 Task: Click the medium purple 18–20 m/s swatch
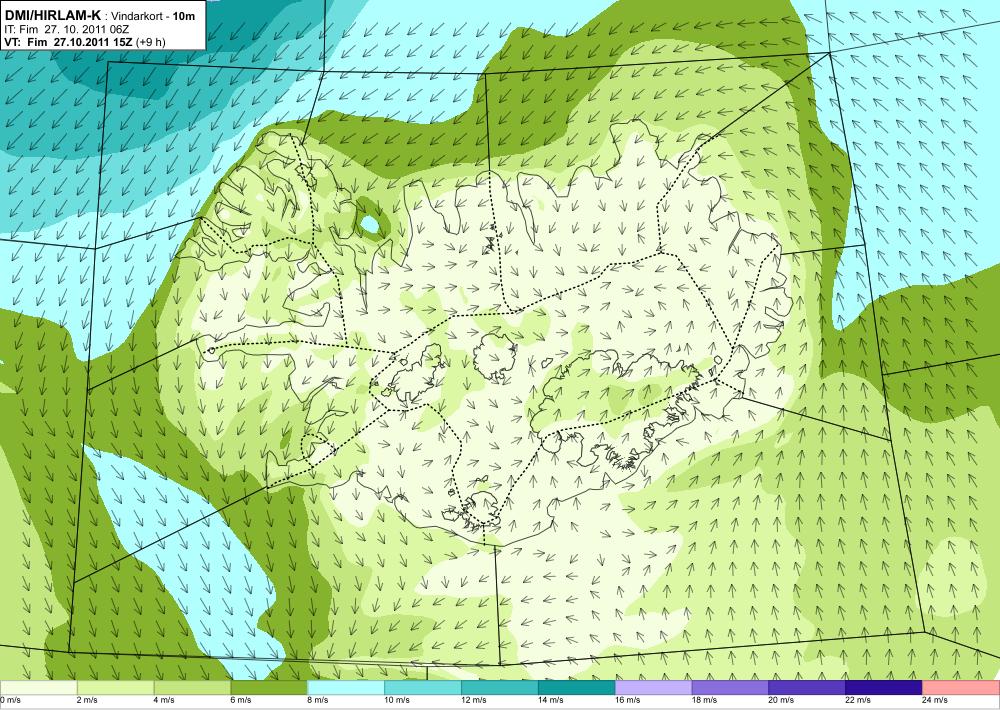tap(730, 688)
